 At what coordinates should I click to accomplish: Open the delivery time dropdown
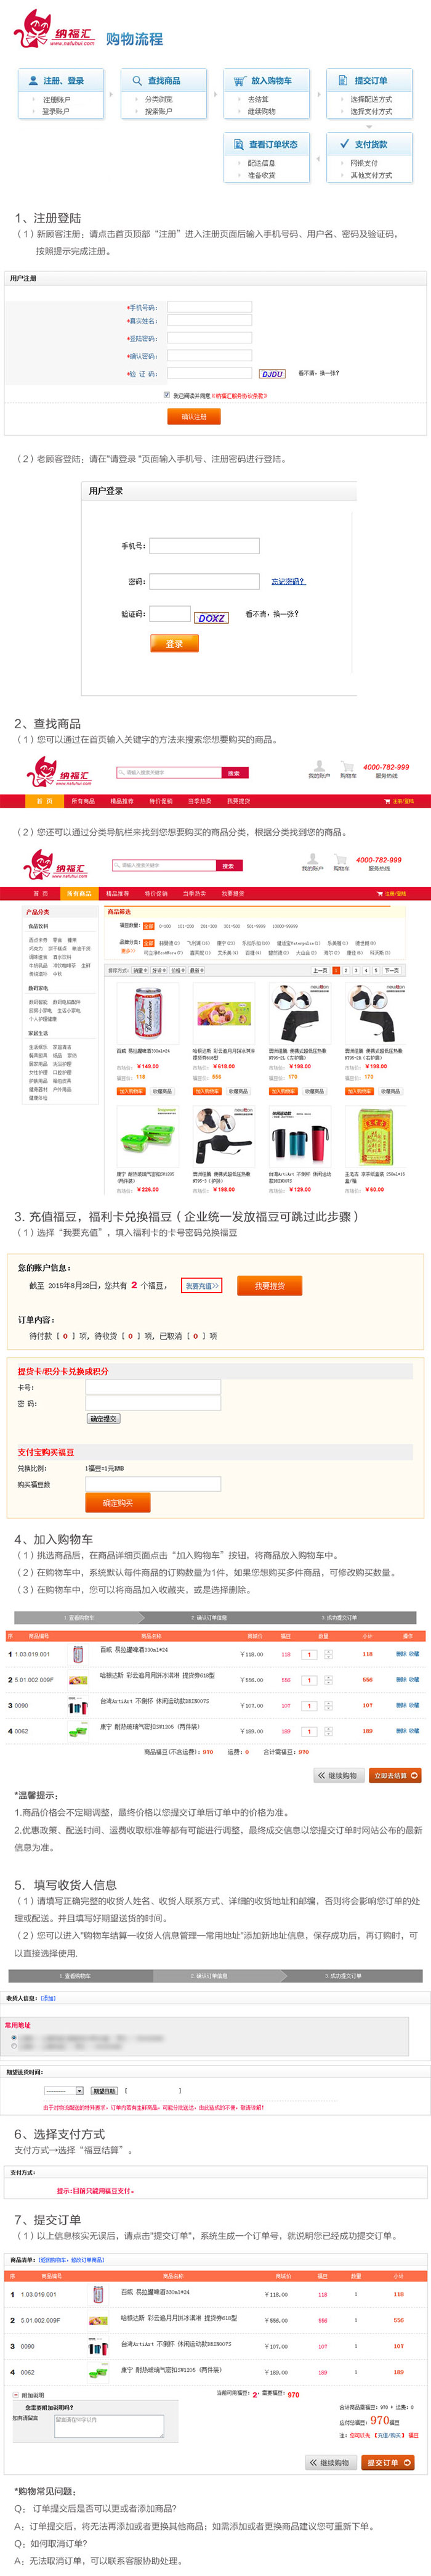pos(64,2090)
